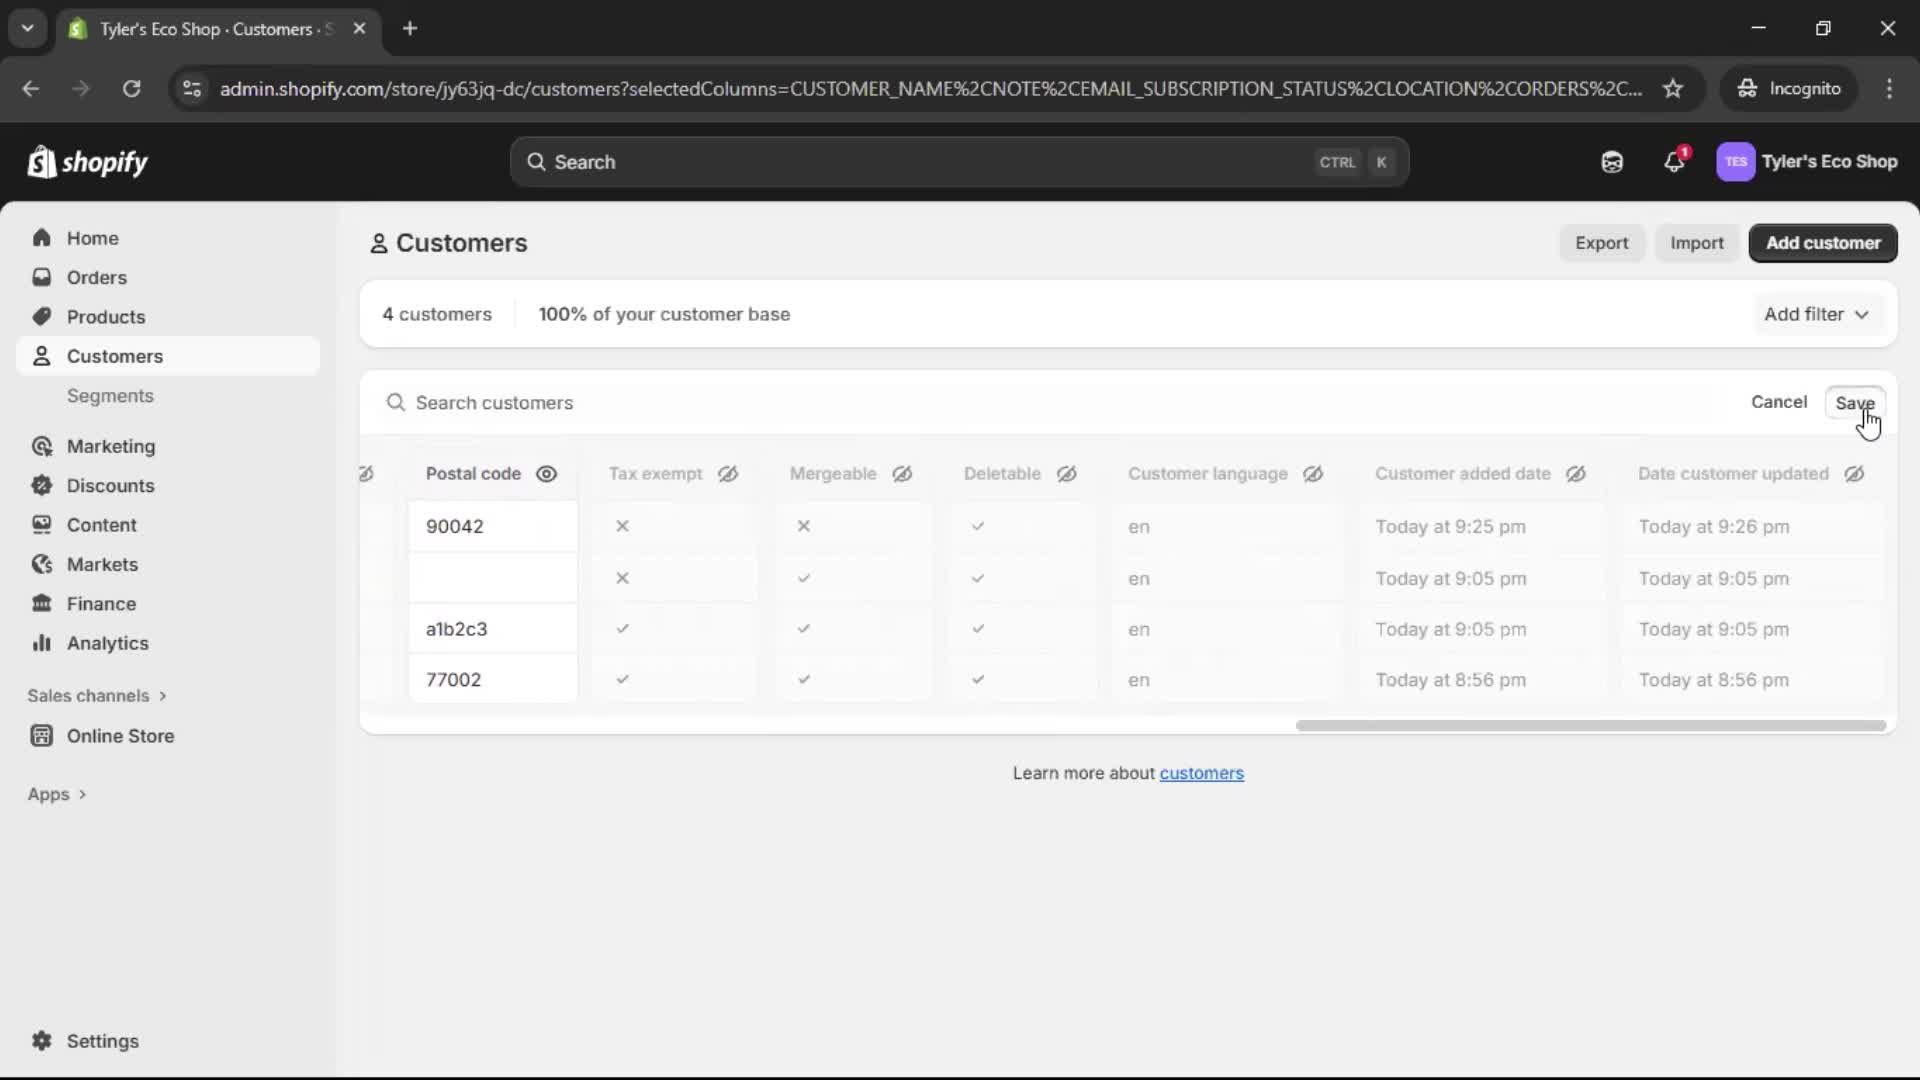This screenshot has width=1920, height=1080.
Task: Open Home from the sidebar icon
Action: click(43, 237)
